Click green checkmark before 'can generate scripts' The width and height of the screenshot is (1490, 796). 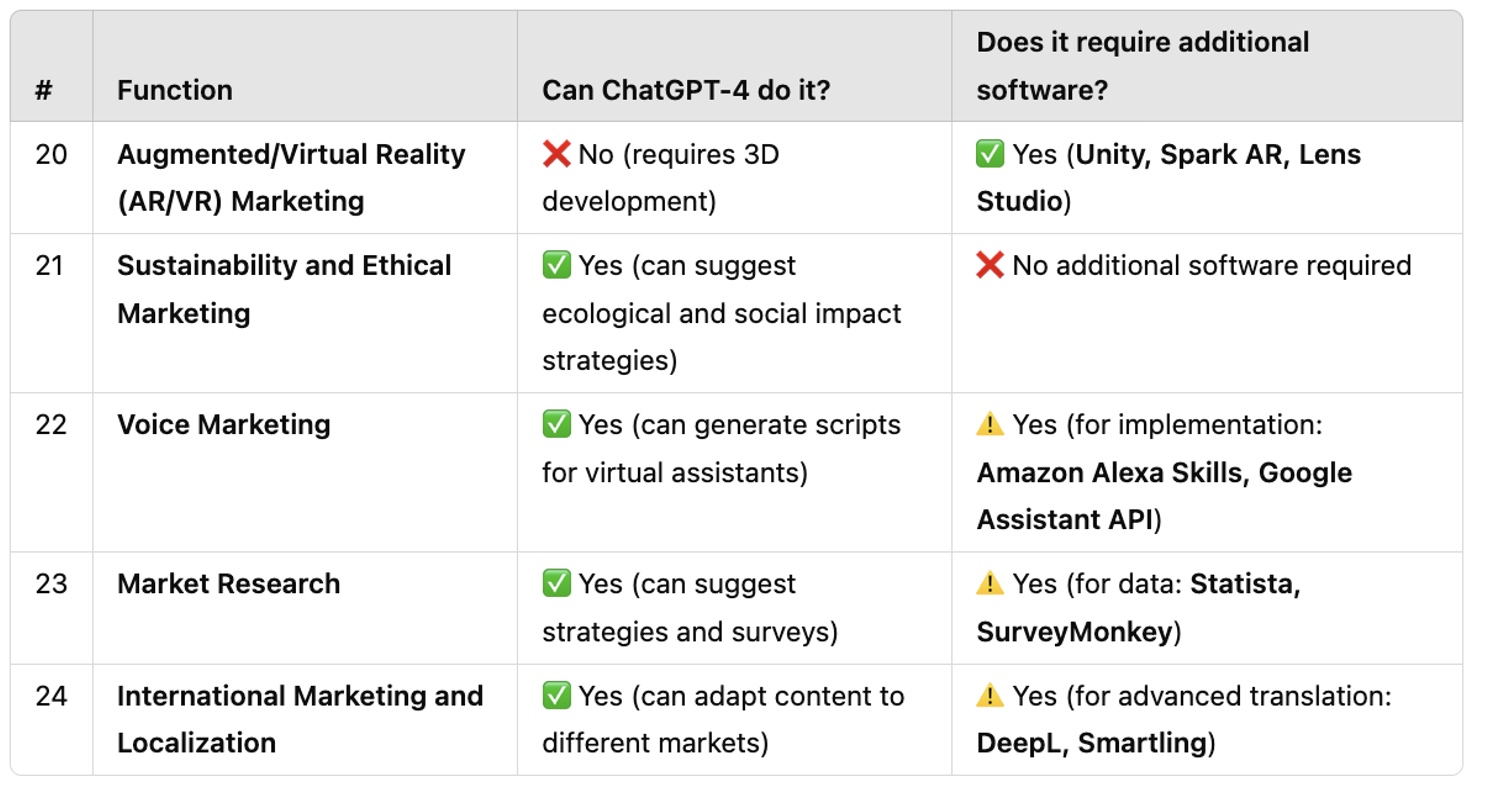point(556,425)
